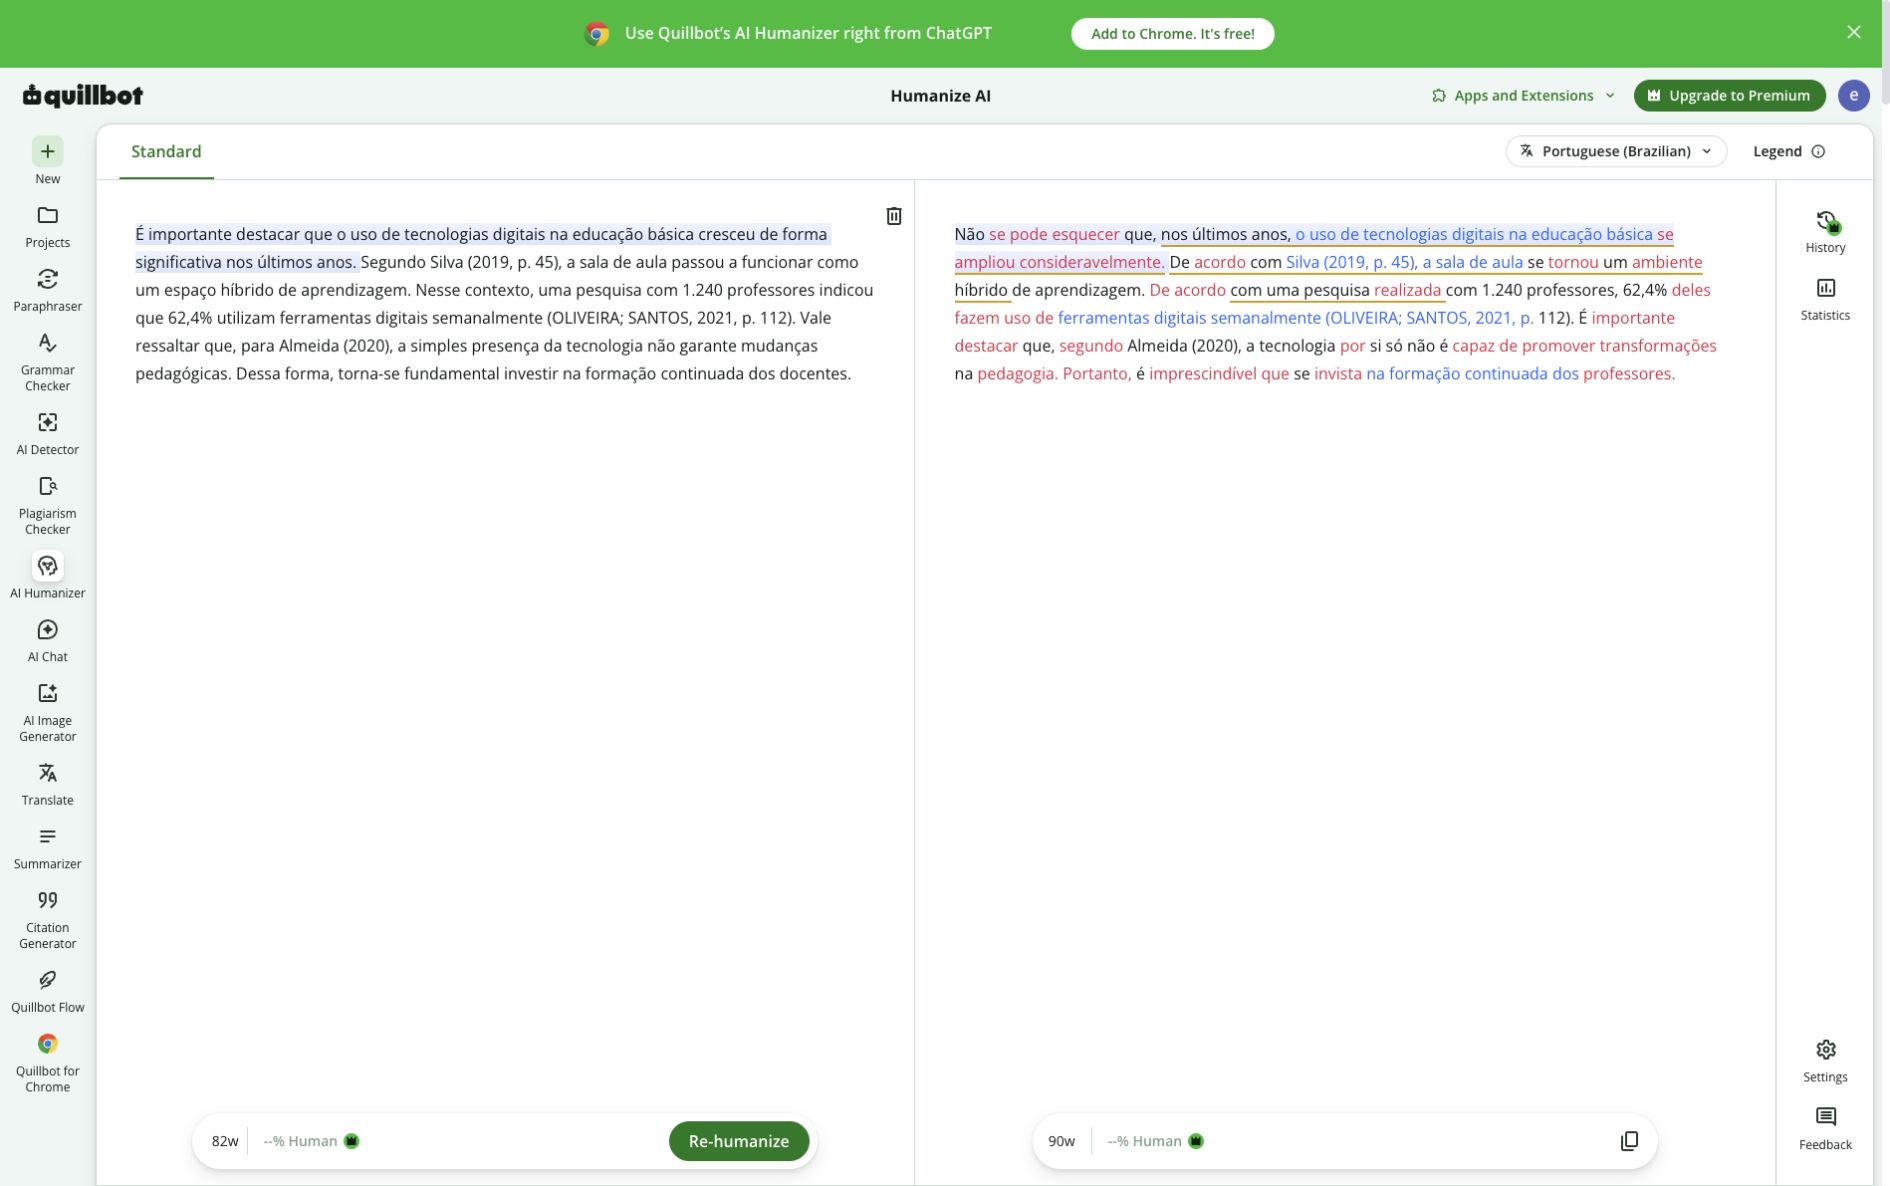Open the Projects folder icon
The height and width of the screenshot is (1186, 1890).
47,216
